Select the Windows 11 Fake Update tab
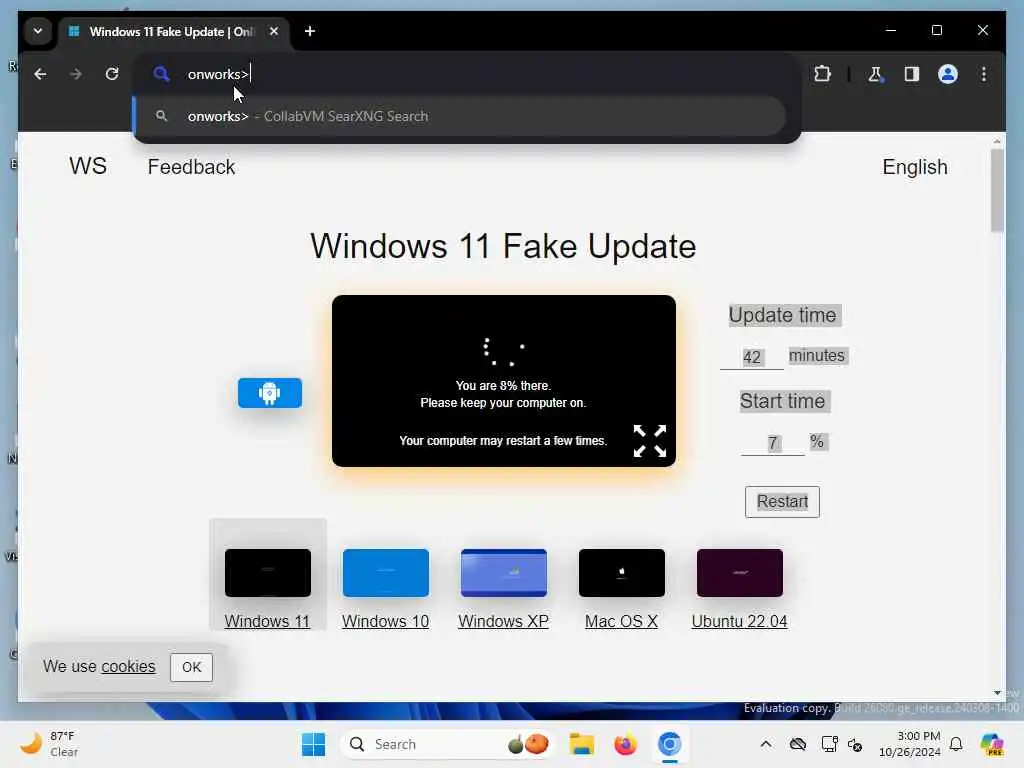 coord(171,31)
